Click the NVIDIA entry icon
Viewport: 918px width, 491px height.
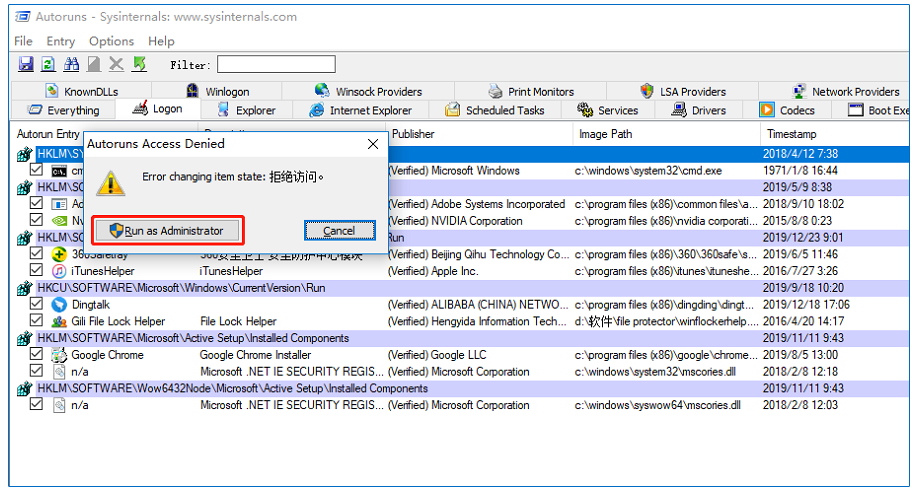pos(59,221)
